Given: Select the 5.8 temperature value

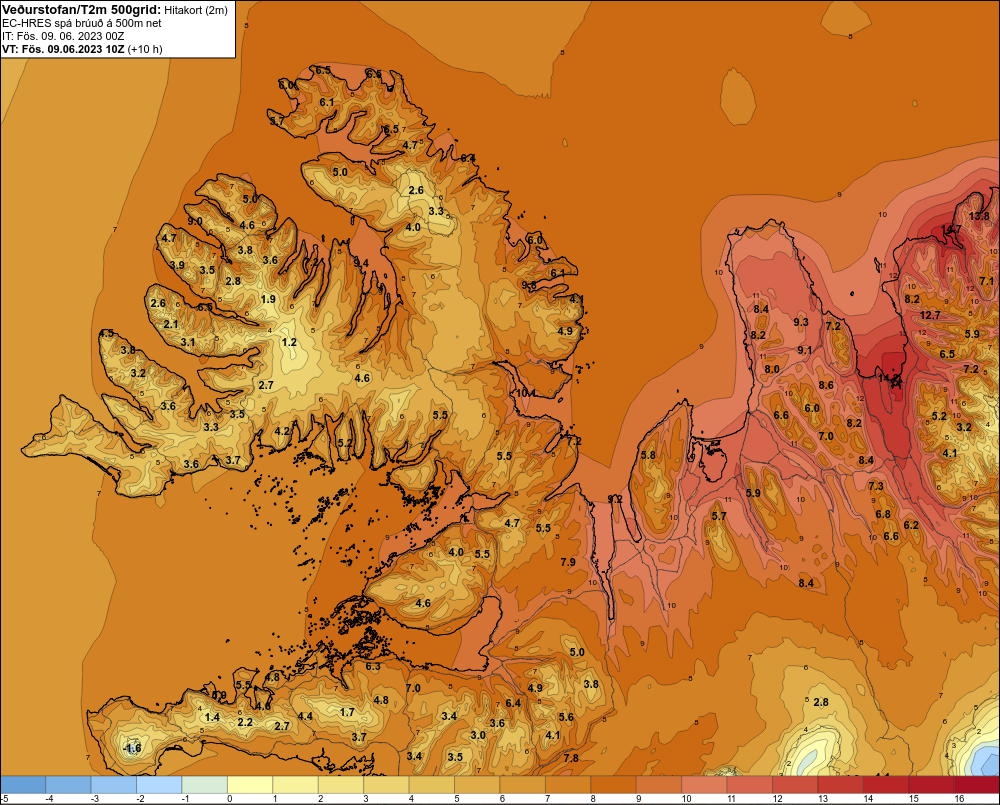Looking at the screenshot, I should click(648, 455).
